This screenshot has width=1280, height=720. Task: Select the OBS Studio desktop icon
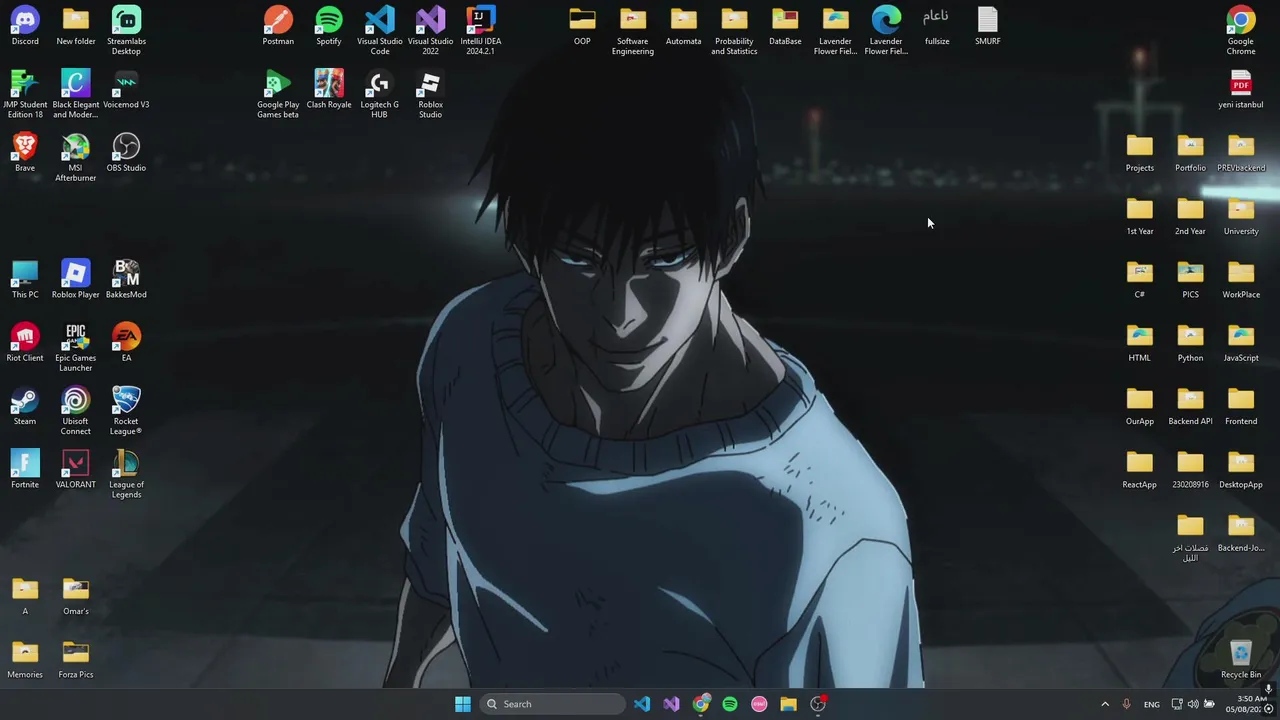[x=126, y=153]
